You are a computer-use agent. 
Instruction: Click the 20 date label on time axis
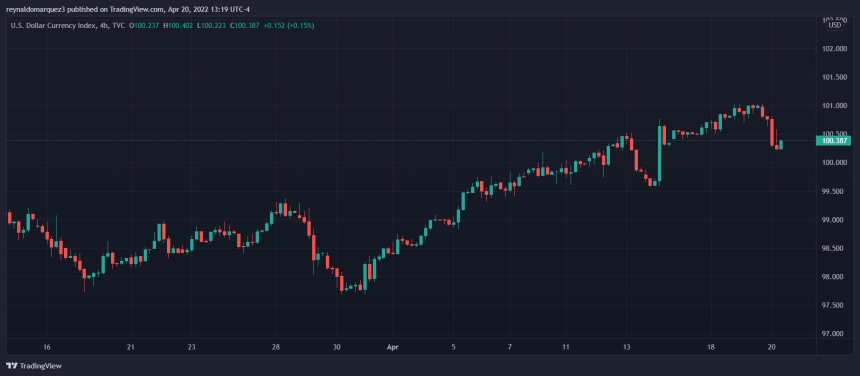click(771, 347)
